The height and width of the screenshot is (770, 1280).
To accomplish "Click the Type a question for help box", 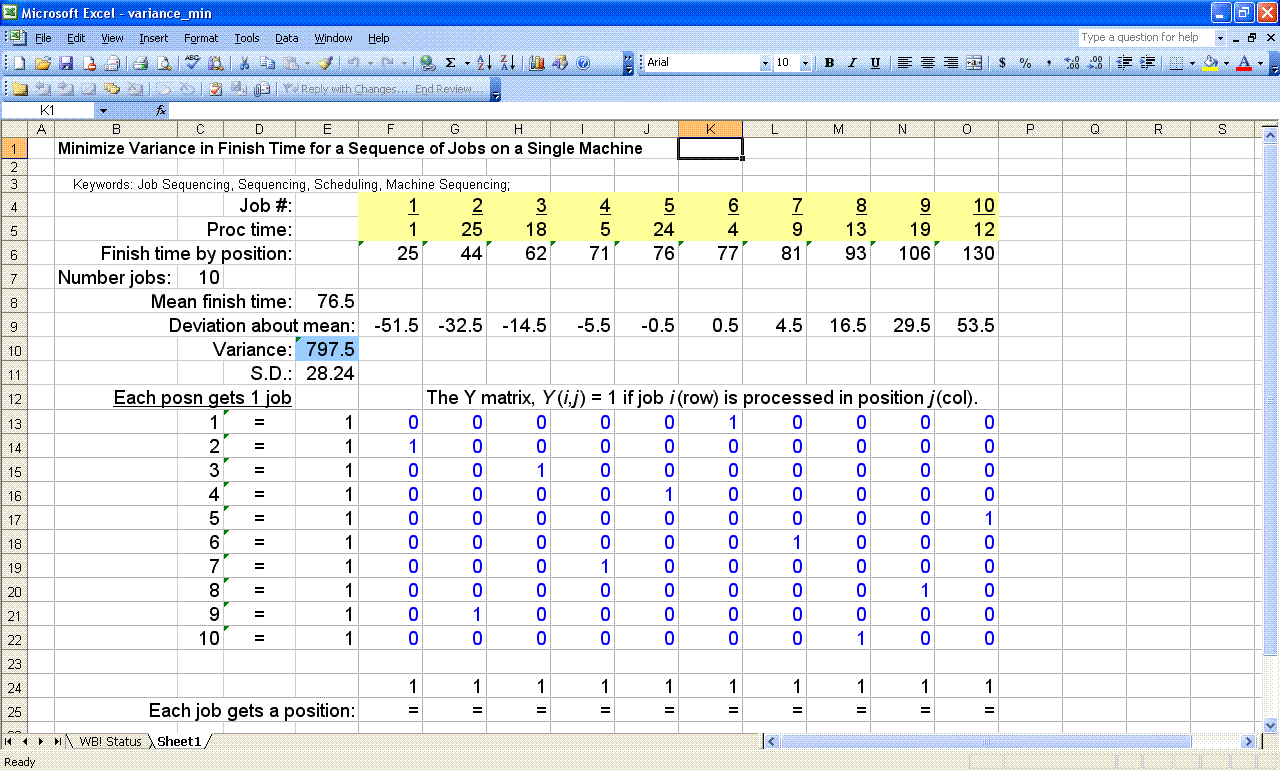I will (x=1145, y=38).
